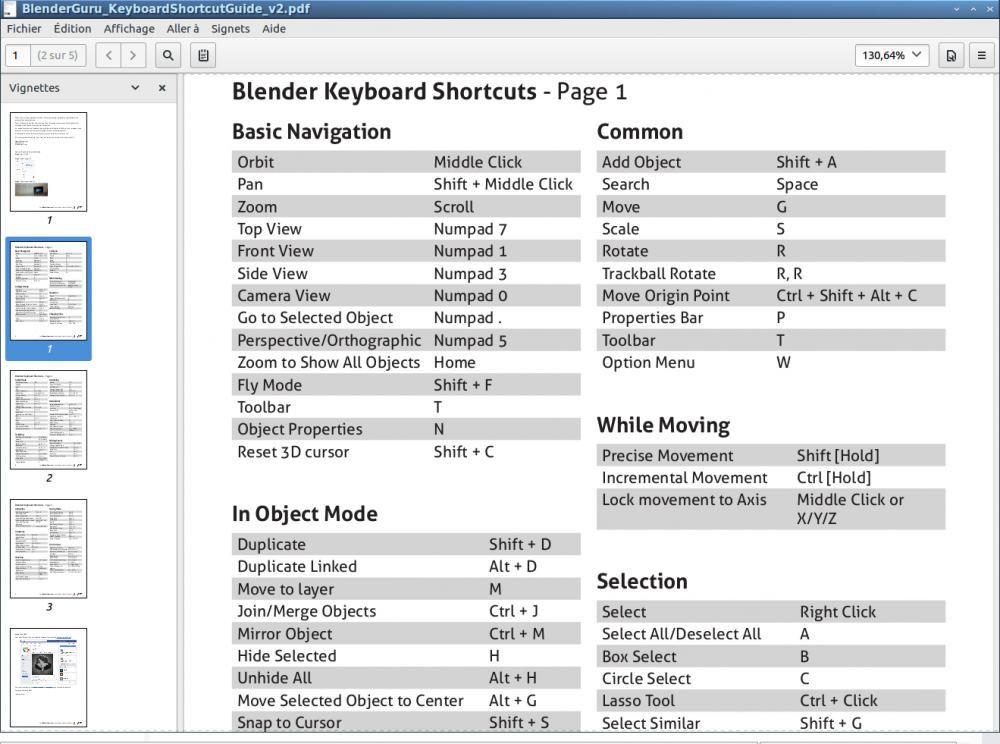The width and height of the screenshot is (1000, 744).
Task: Click 'Lock movement to Axis' text
Action: (x=684, y=500)
